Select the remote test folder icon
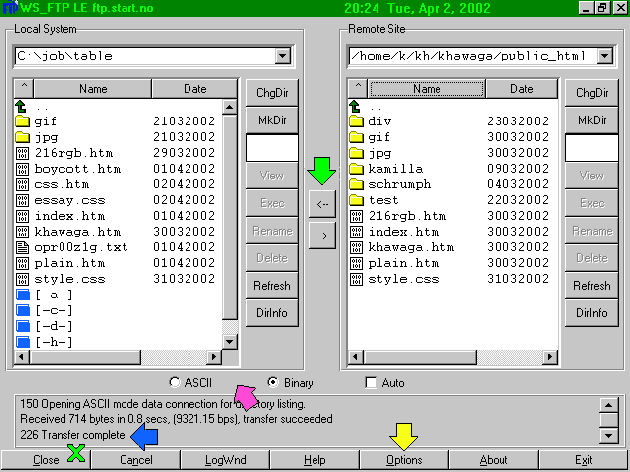This screenshot has height=472, width=630. pos(356,200)
